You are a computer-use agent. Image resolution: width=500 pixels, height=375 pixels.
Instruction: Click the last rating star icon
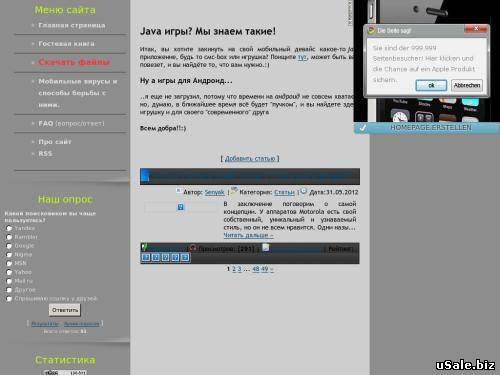[185, 257]
